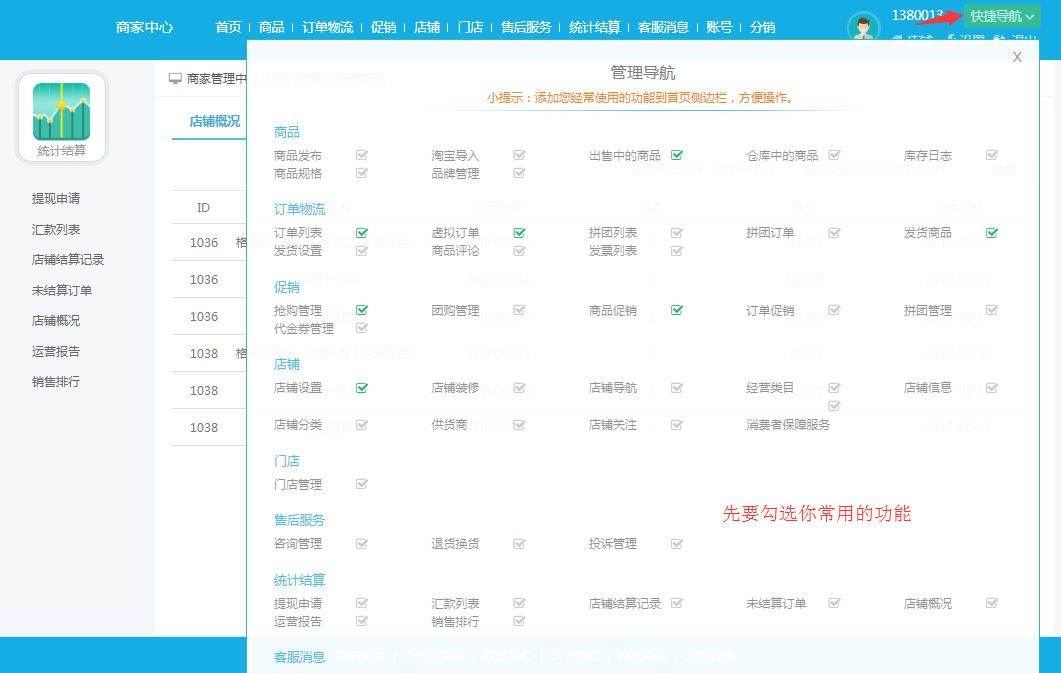Select 未结算订单 in the left sidebar

click(x=62, y=291)
